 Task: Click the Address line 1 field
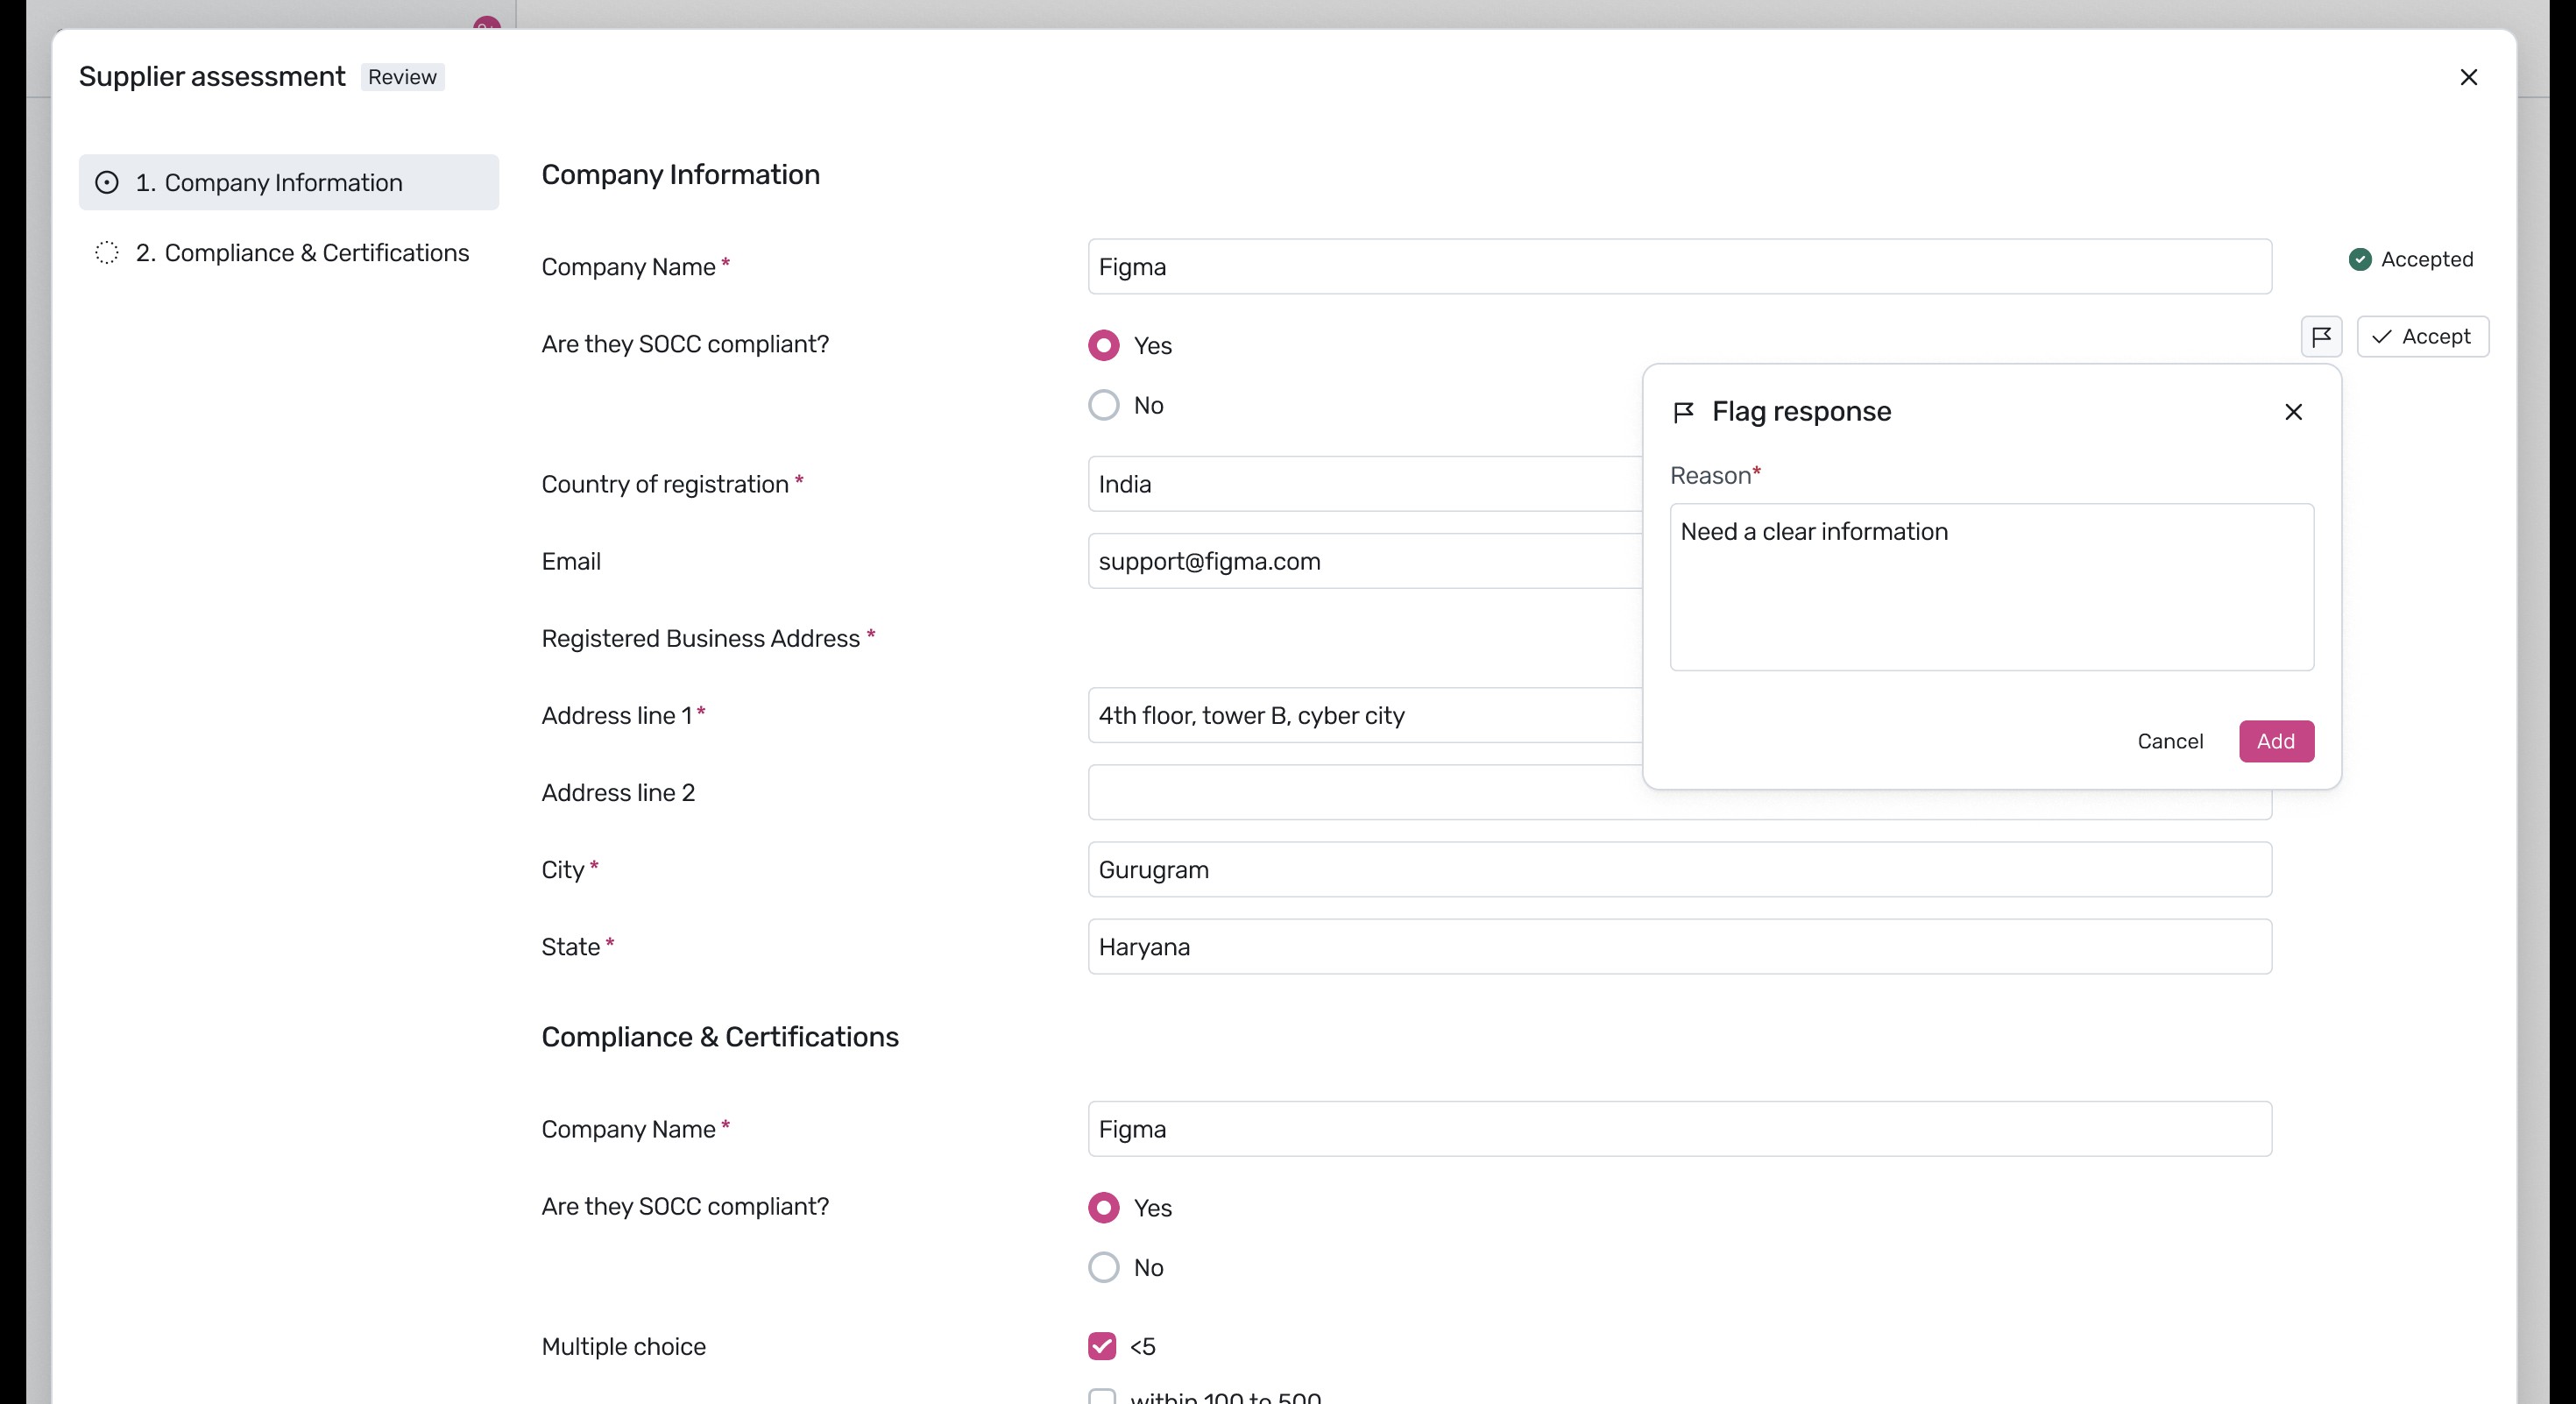click(1366, 715)
